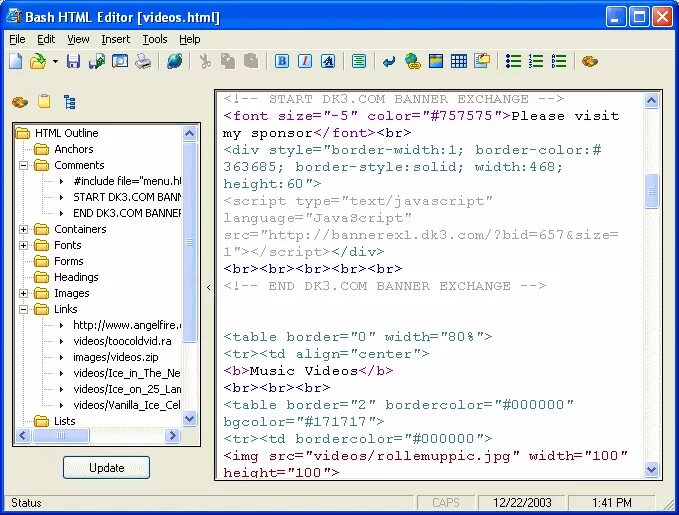This screenshot has width=679, height=515.
Task: Insert a definition list with the third list icon
Action: tap(559, 62)
